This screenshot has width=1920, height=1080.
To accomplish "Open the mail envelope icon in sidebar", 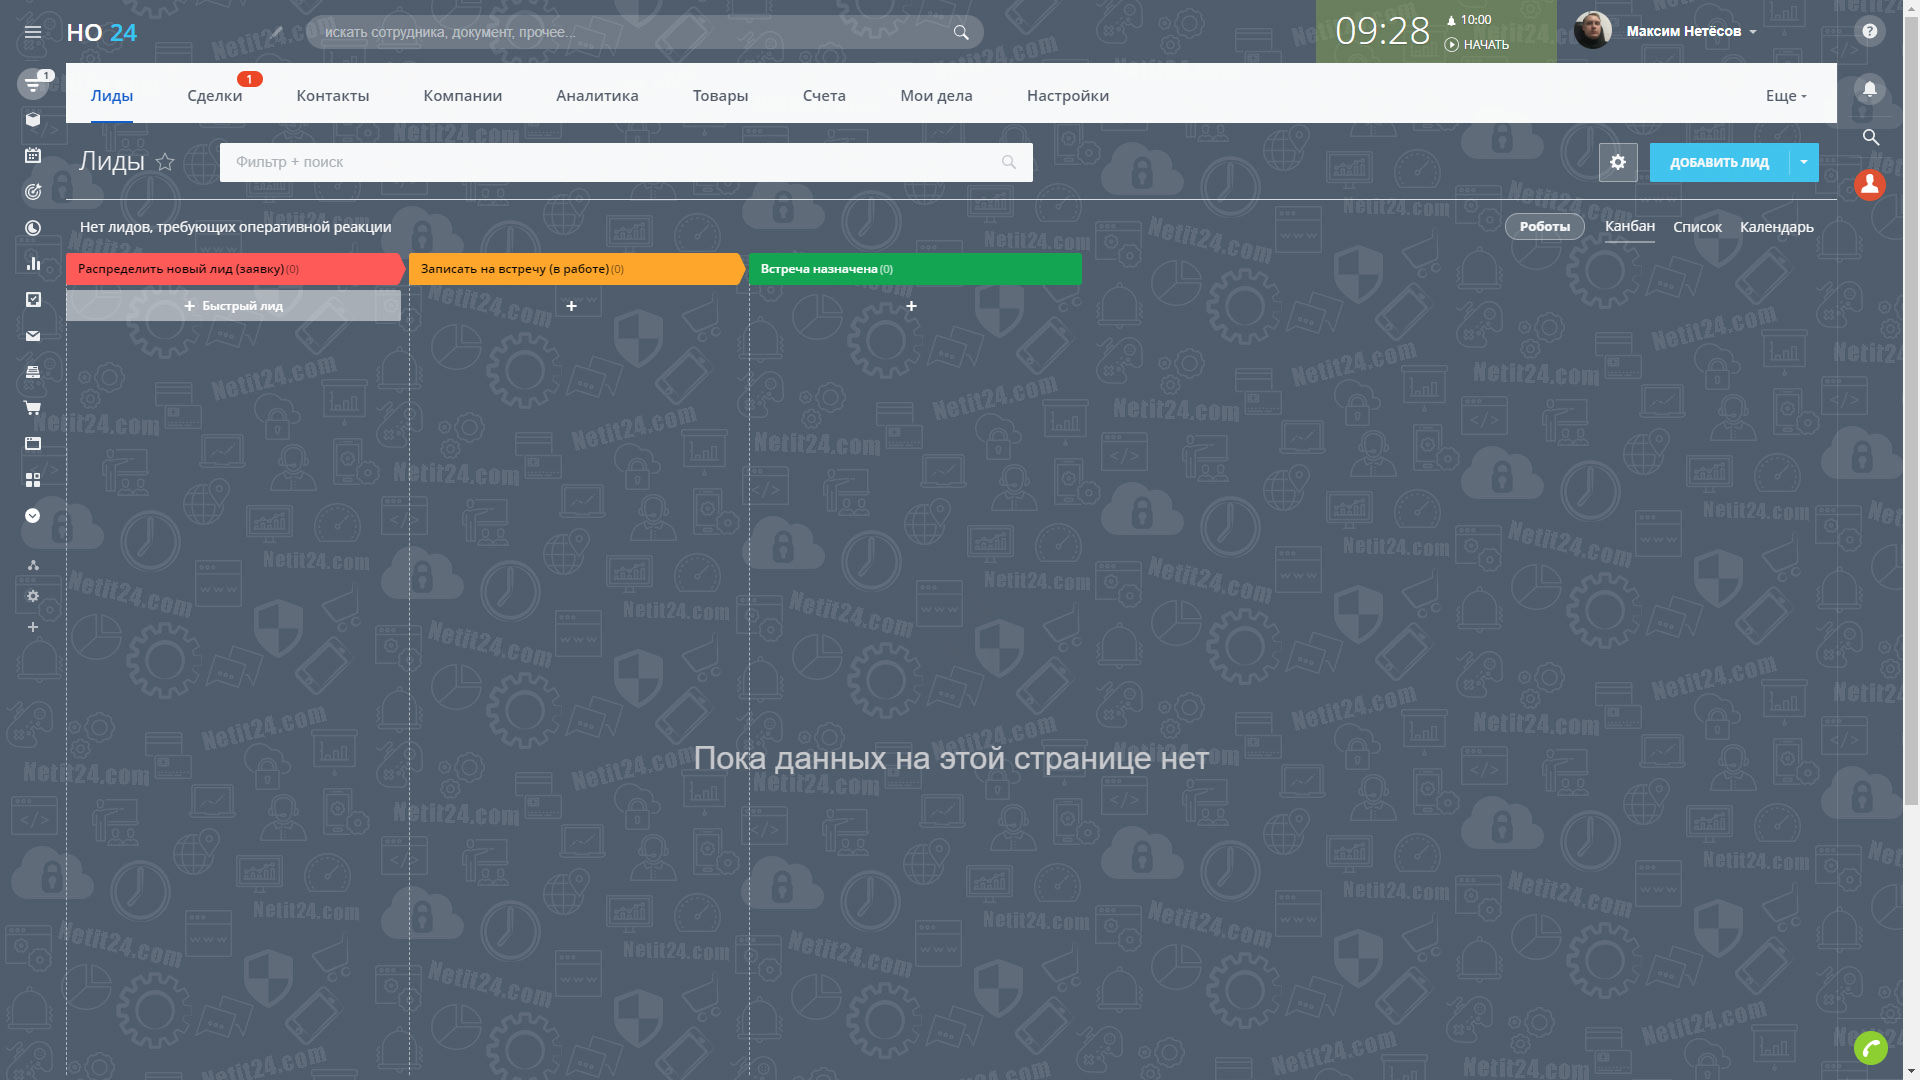I will [x=32, y=336].
